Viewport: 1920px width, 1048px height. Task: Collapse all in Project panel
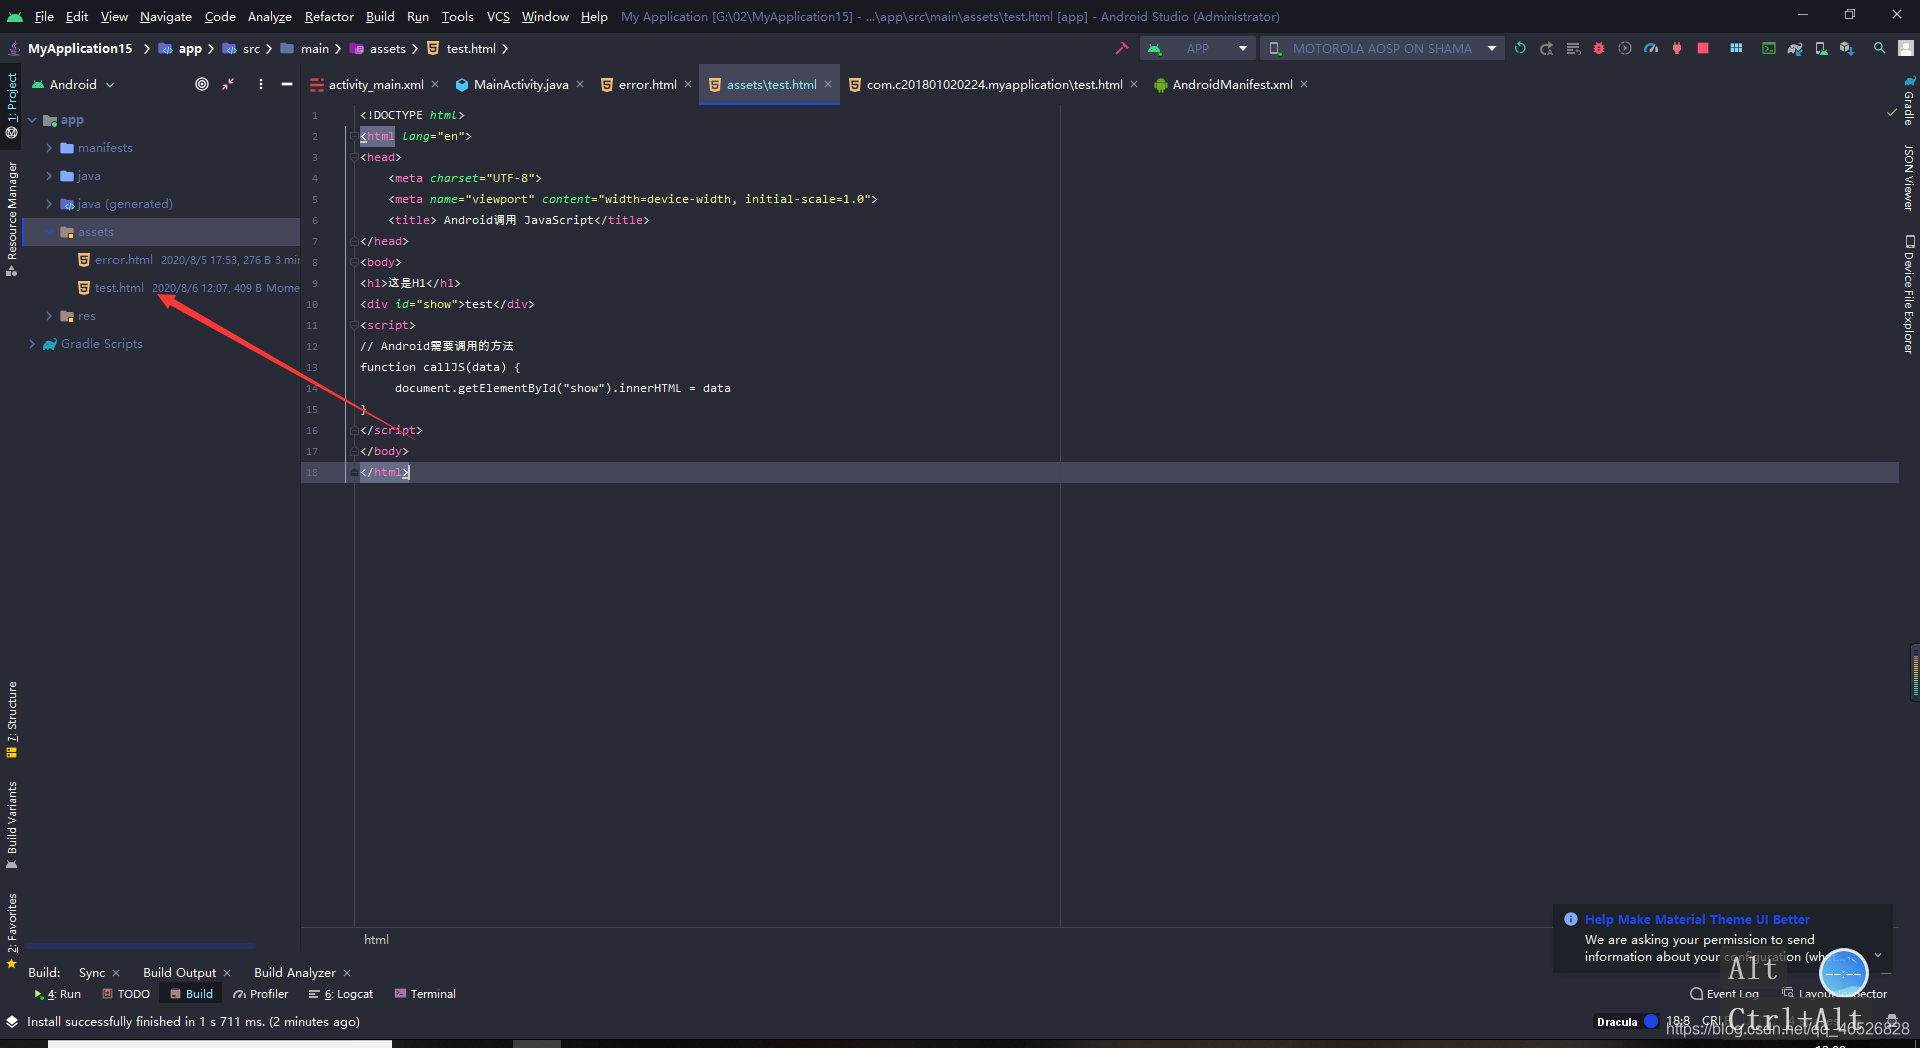tap(229, 84)
